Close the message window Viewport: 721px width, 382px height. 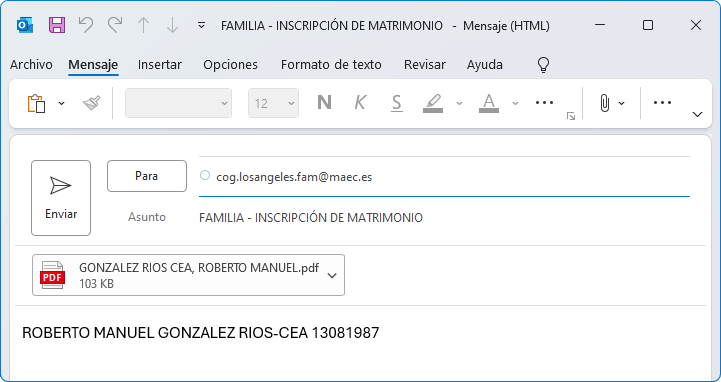coord(696,25)
